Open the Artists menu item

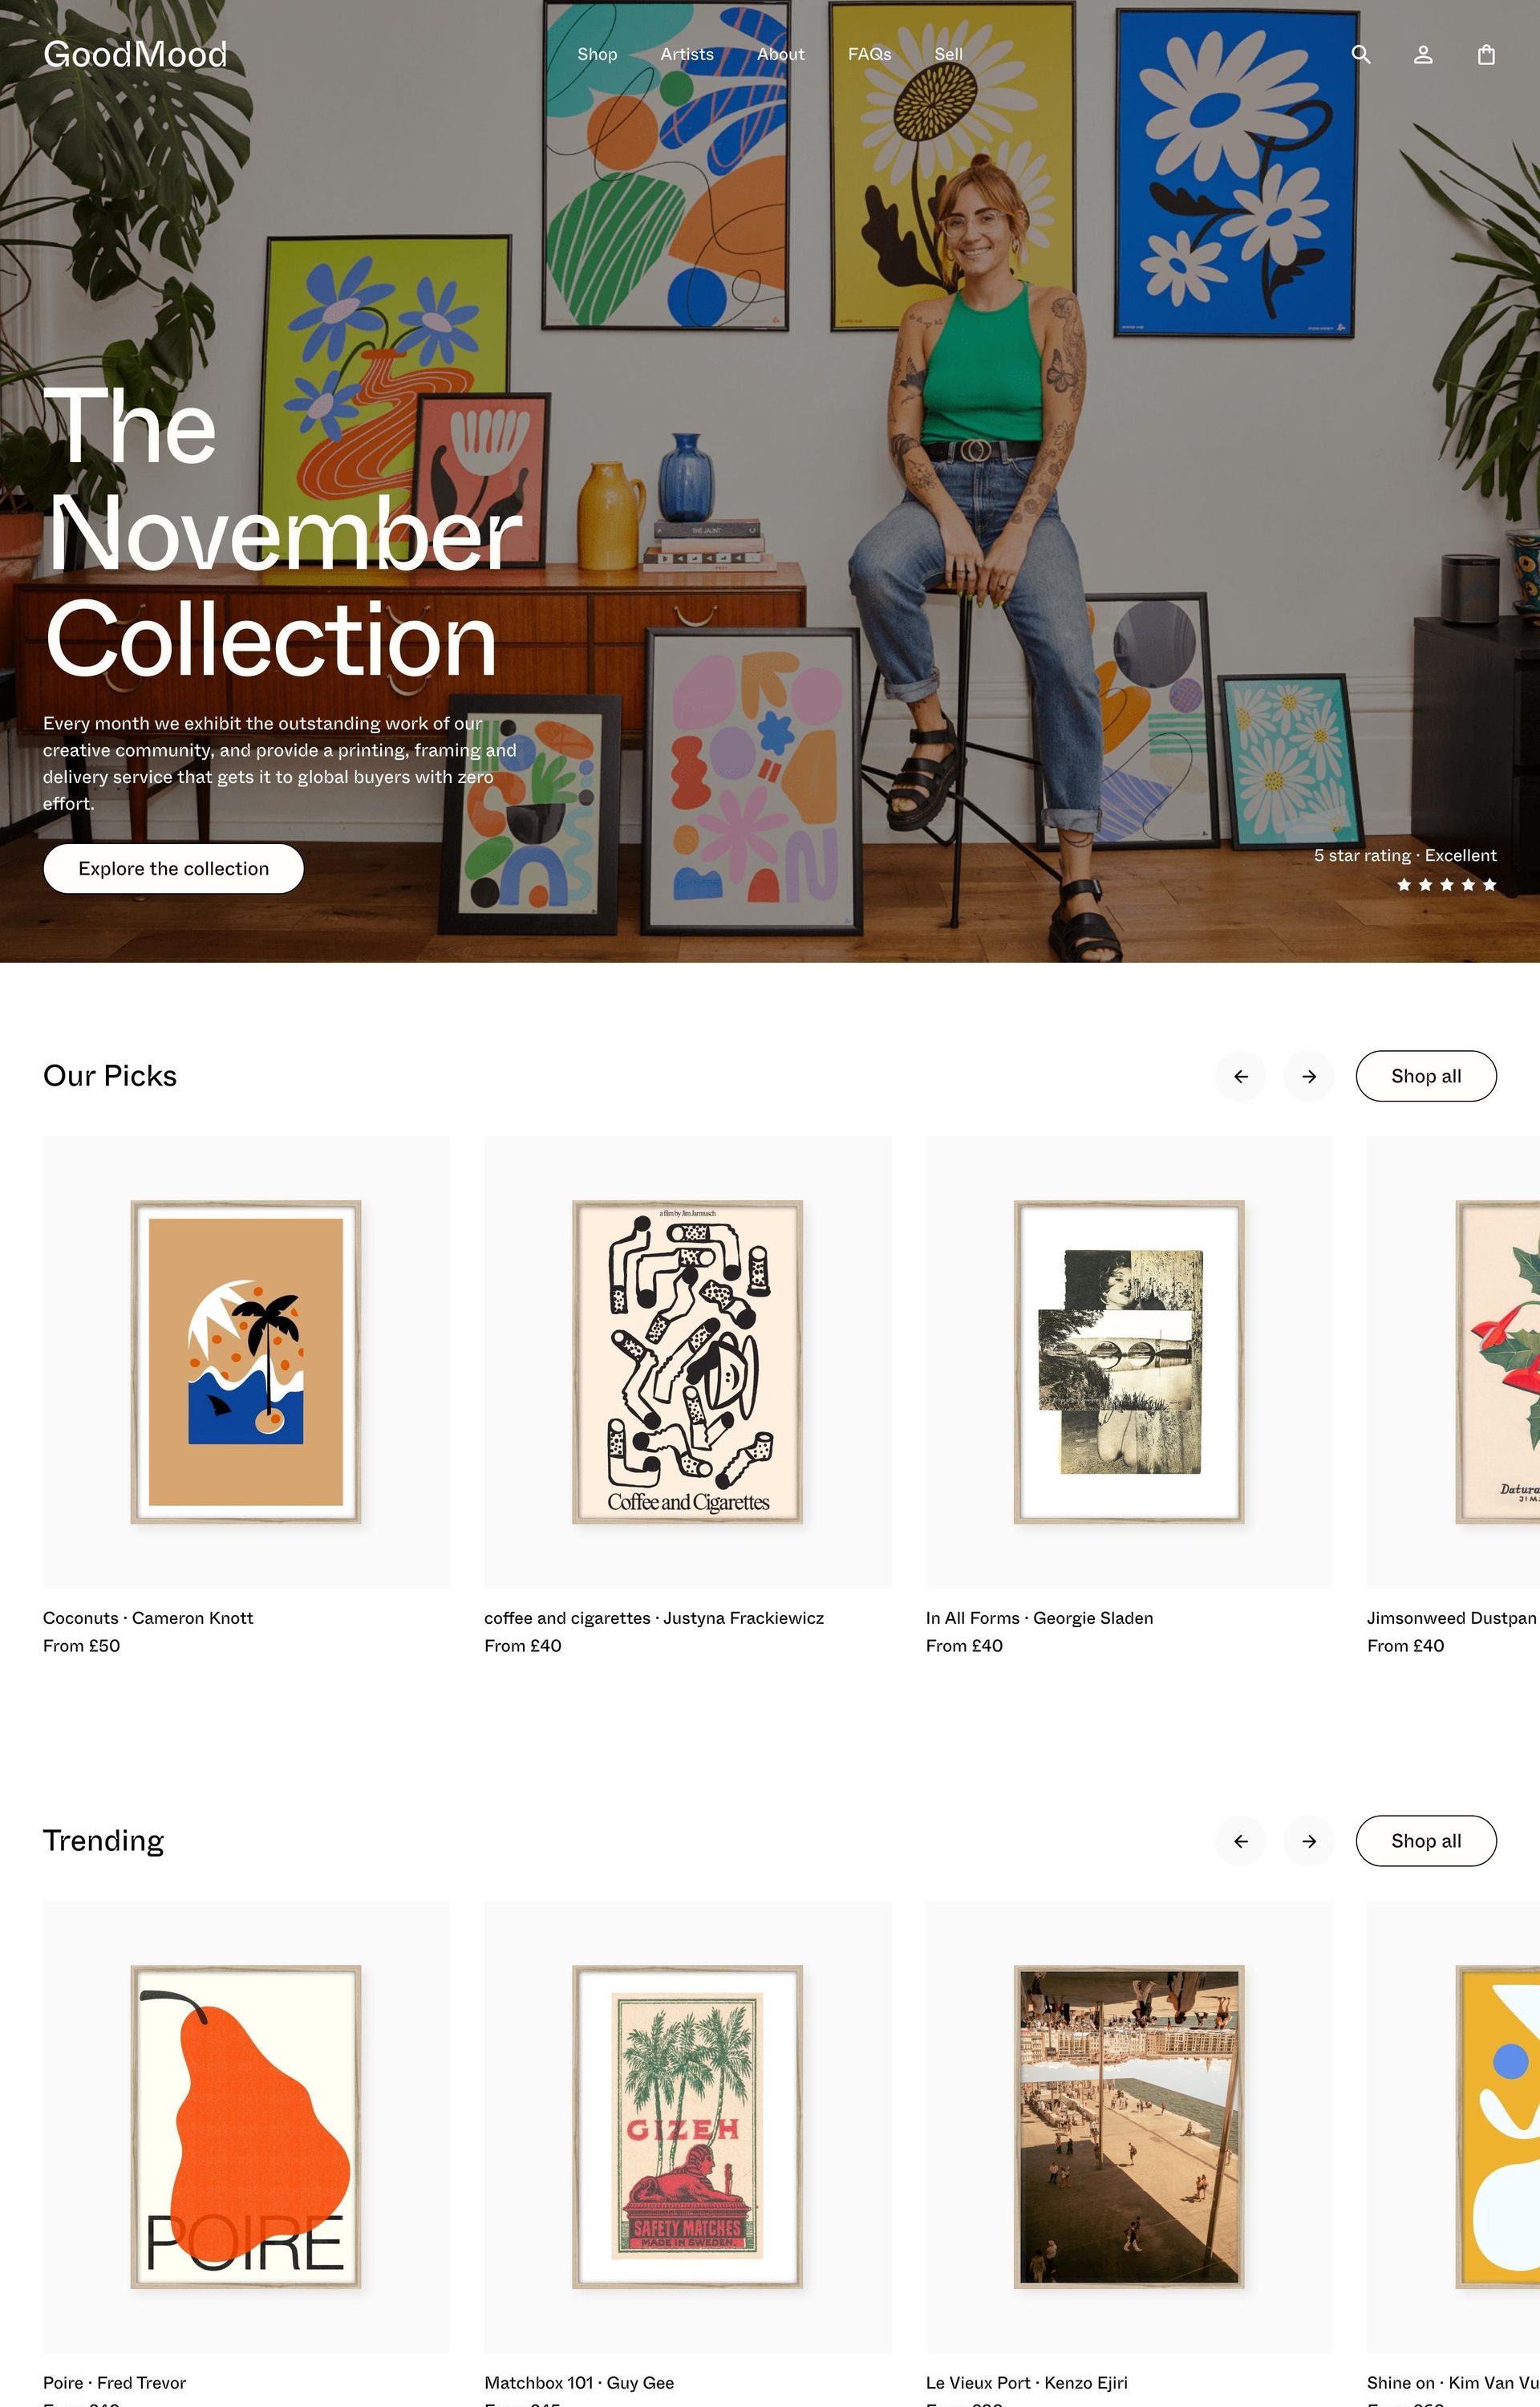pos(687,54)
